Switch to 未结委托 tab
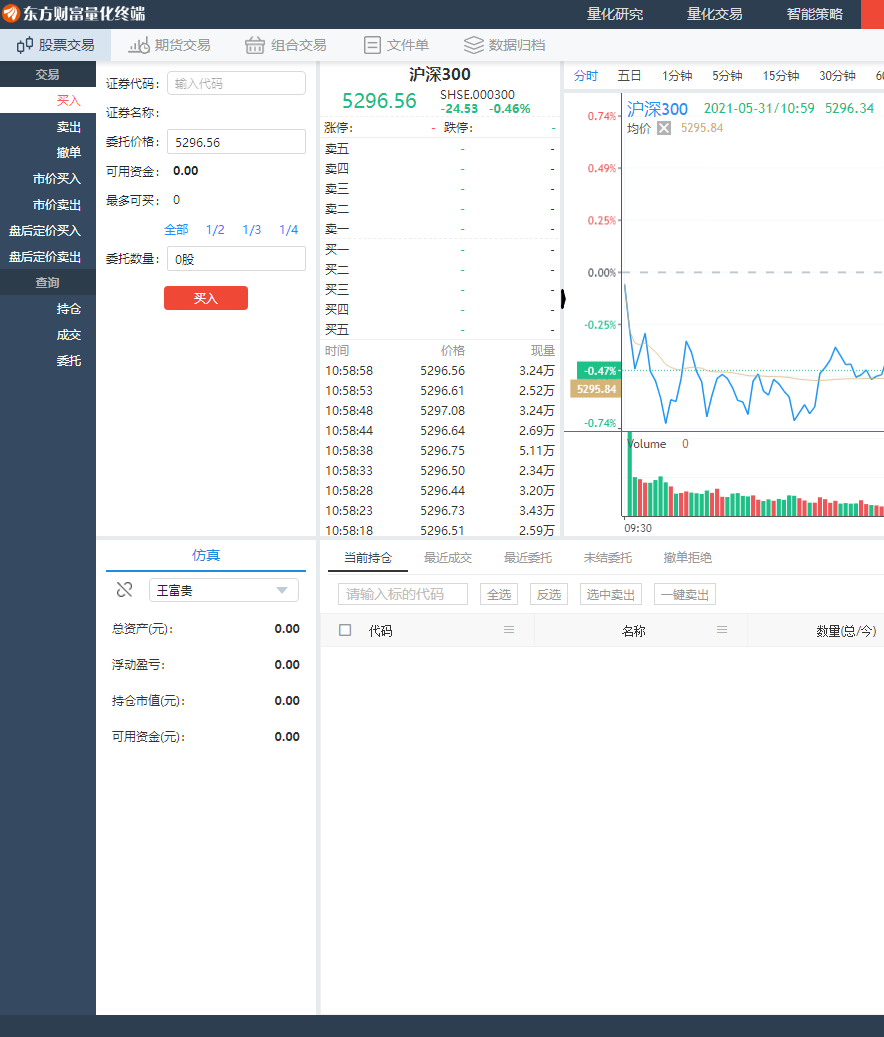Viewport: 884px width, 1037px height. coord(608,558)
